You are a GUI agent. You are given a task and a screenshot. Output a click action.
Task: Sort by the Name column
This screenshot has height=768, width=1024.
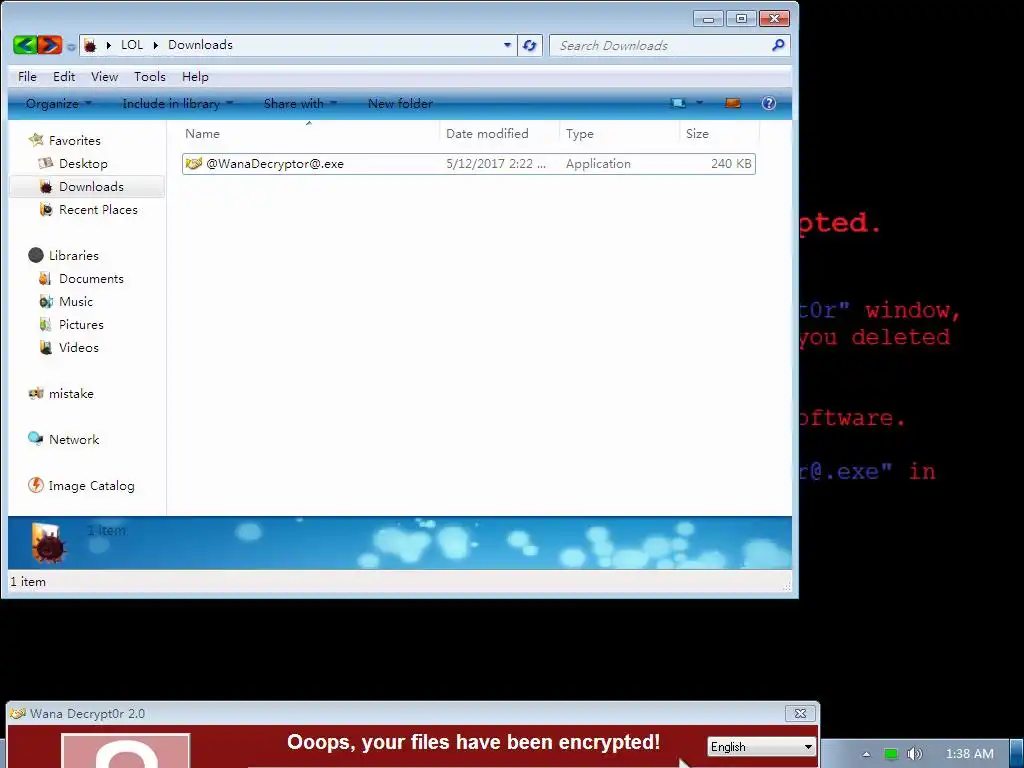coord(309,133)
